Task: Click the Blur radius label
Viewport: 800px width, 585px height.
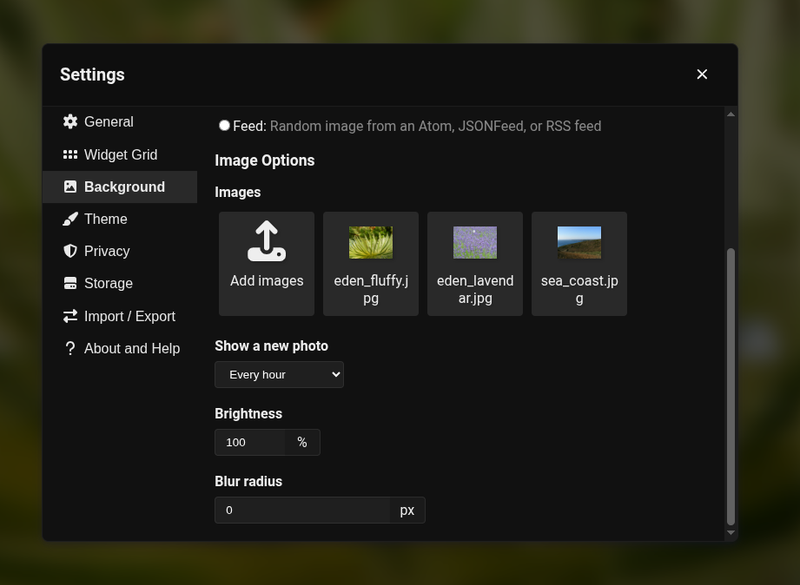Action: pos(248,481)
